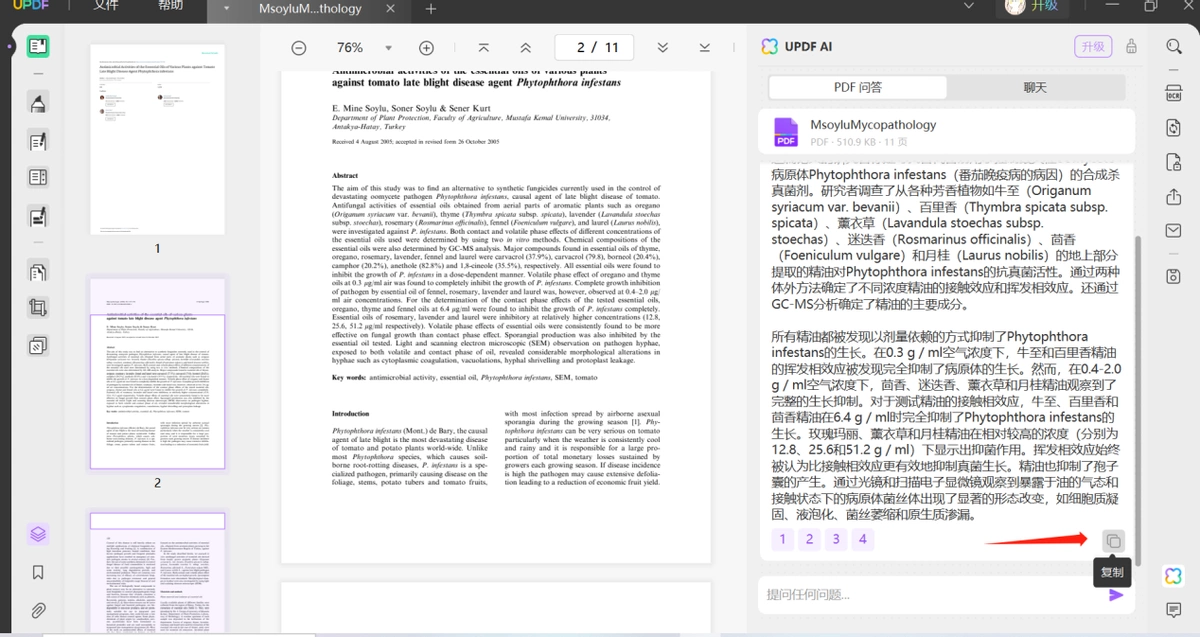Click the 升级 button in AI panel

pyautogui.click(x=1093, y=47)
